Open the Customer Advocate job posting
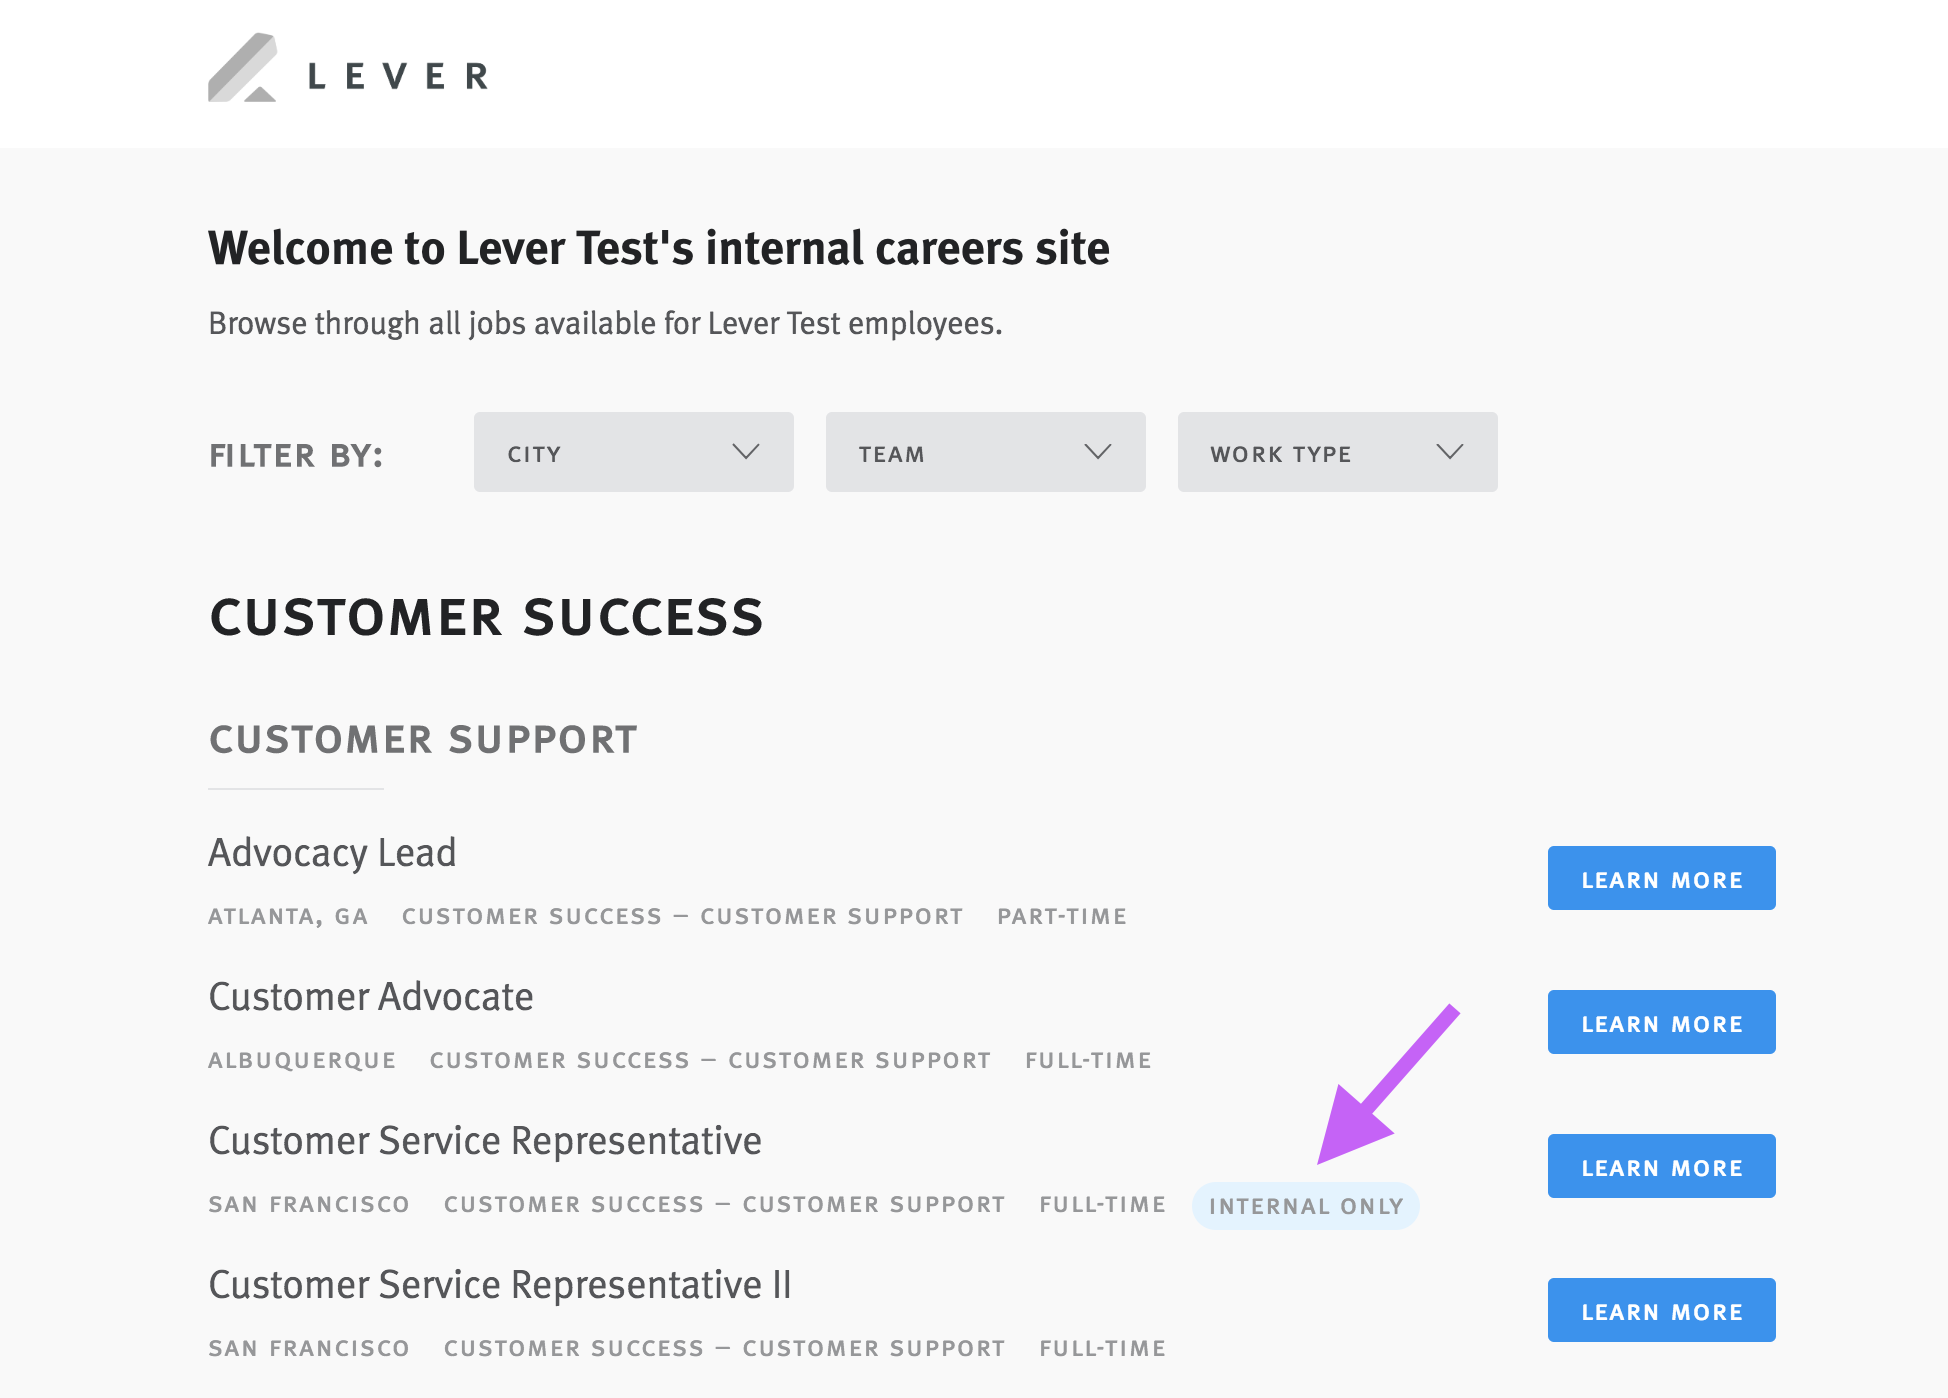The width and height of the screenshot is (1948, 1398). (x=370, y=996)
